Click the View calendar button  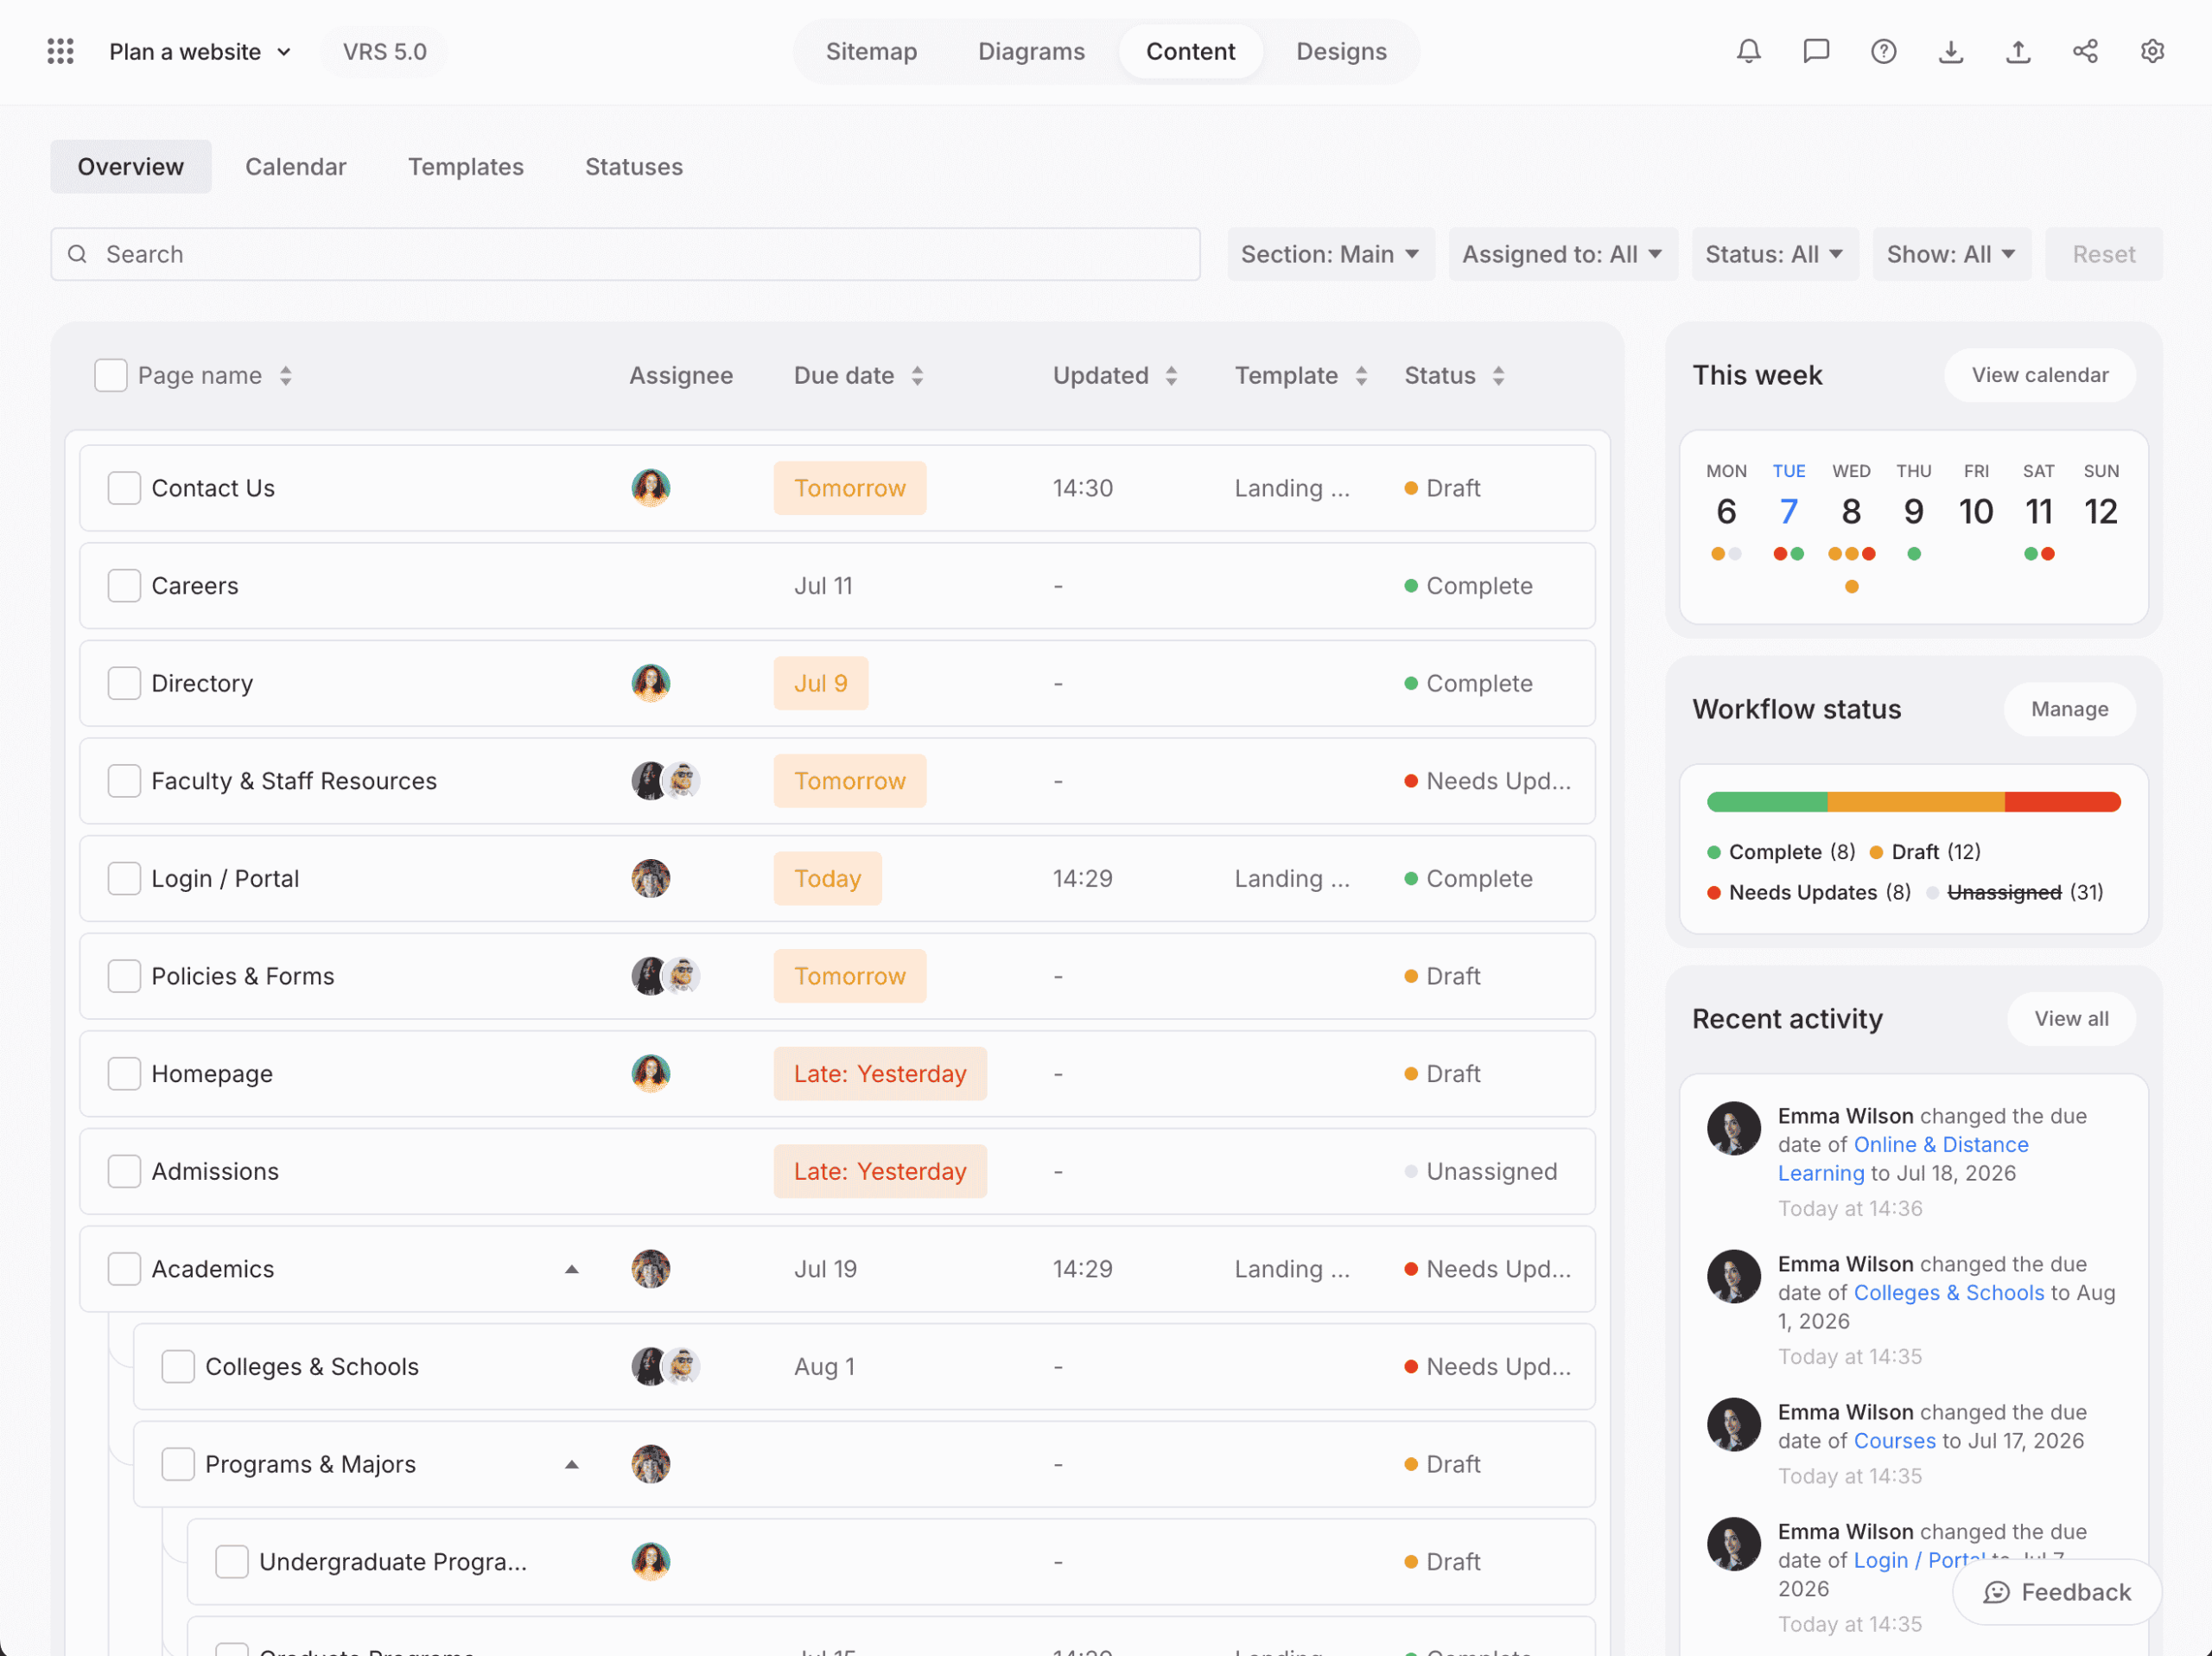(x=2039, y=375)
